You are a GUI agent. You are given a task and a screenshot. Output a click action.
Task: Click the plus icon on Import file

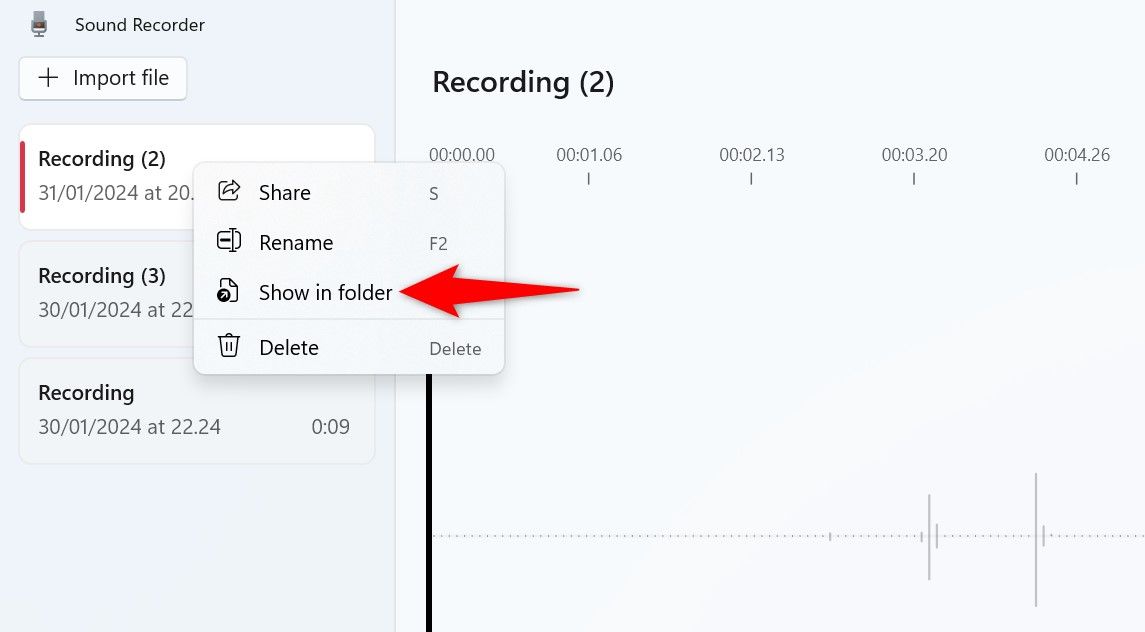(47, 78)
